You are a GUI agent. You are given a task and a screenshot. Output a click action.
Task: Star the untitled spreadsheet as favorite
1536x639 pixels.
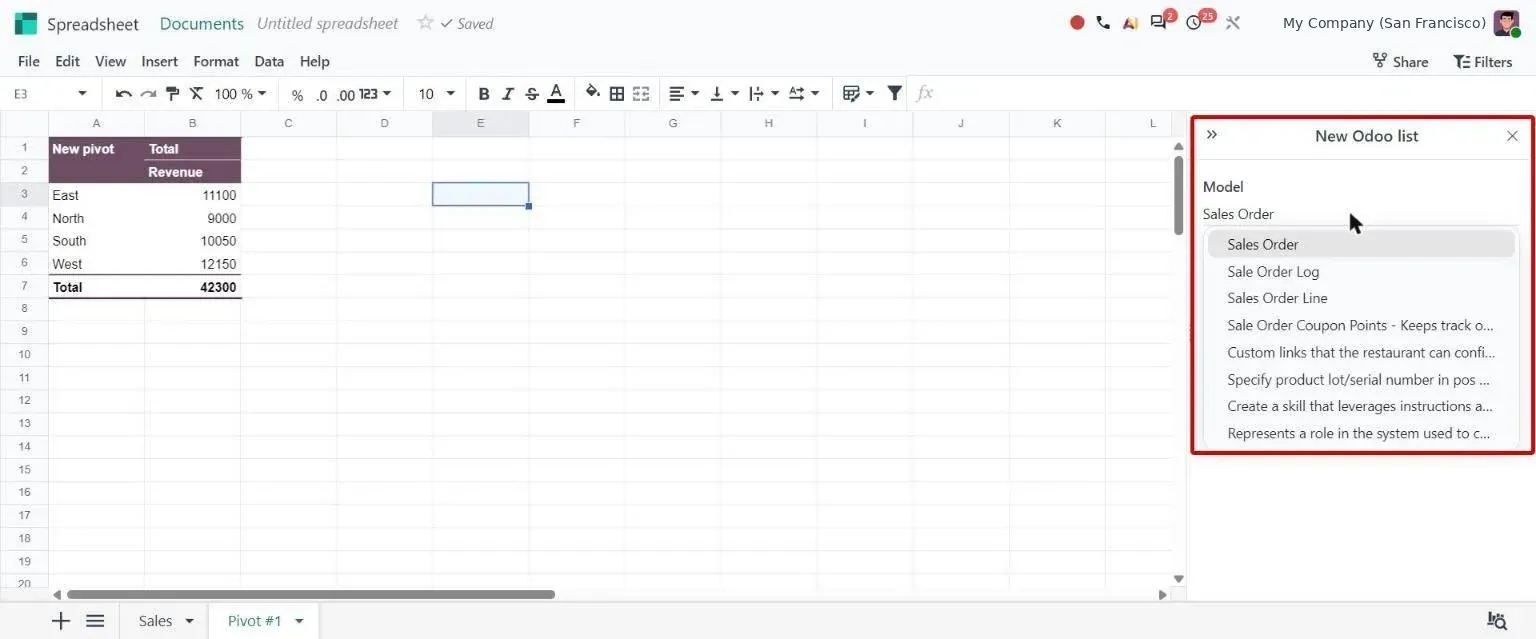point(425,22)
